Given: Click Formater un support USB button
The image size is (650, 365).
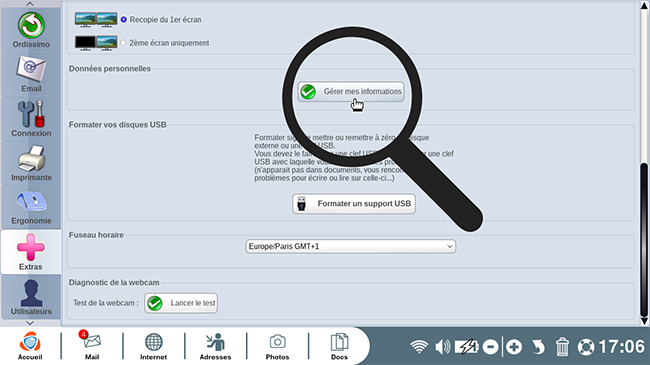Looking at the screenshot, I should tap(354, 204).
